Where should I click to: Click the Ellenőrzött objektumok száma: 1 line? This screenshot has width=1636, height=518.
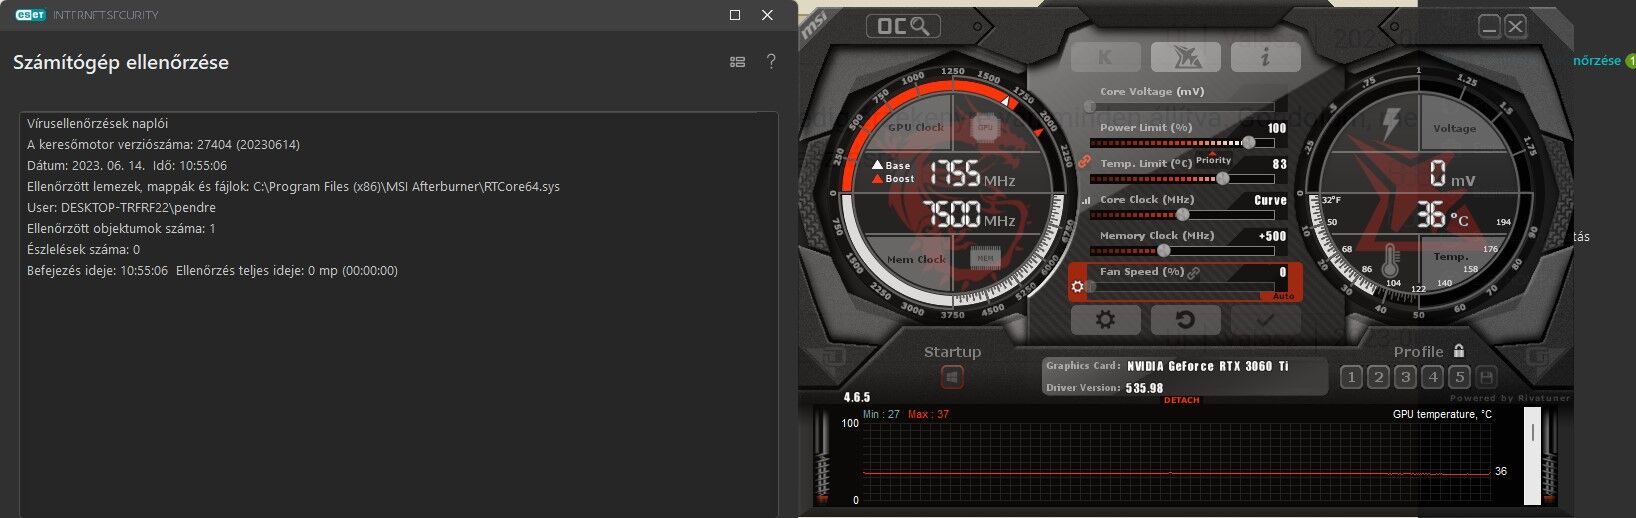click(x=121, y=228)
